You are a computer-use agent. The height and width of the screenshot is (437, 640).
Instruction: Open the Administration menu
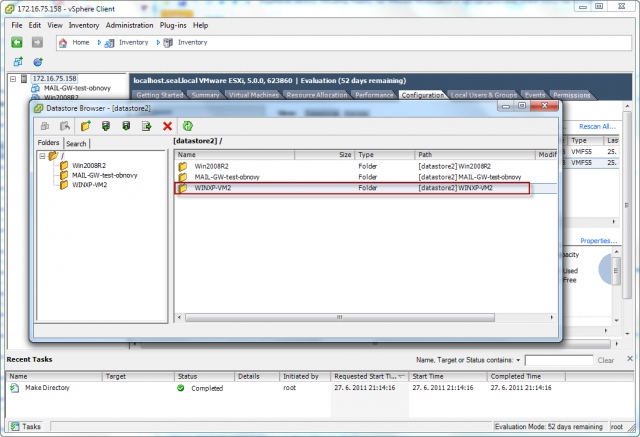click(129, 25)
